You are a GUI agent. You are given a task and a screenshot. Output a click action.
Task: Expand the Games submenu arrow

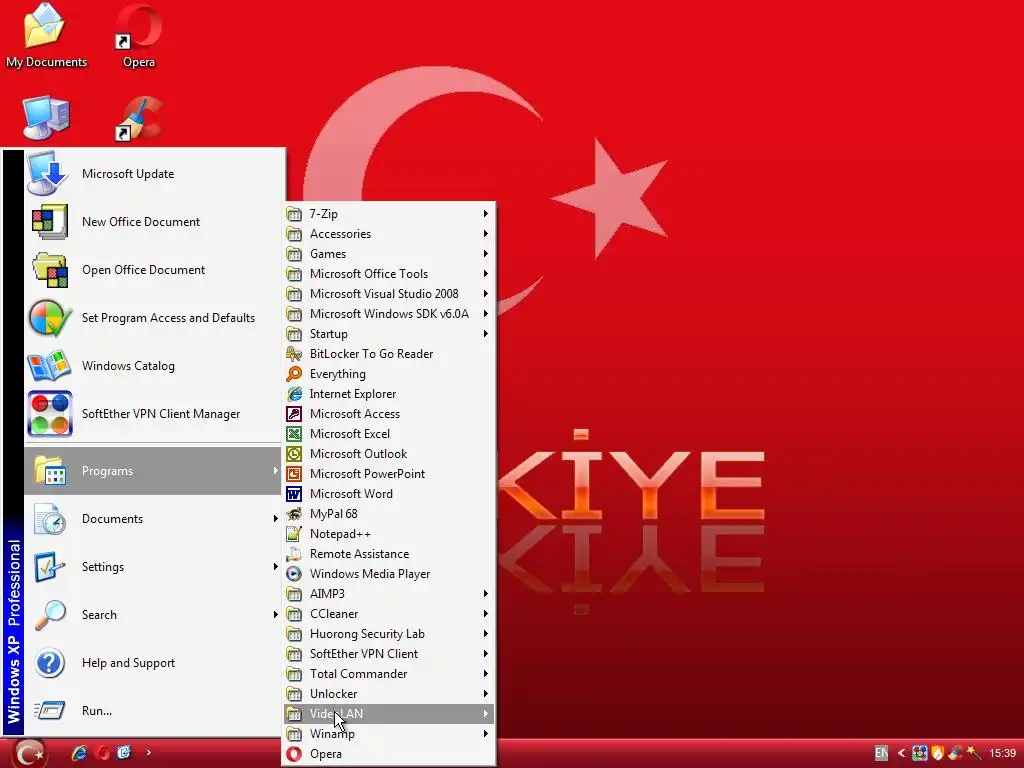pos(485,253)
